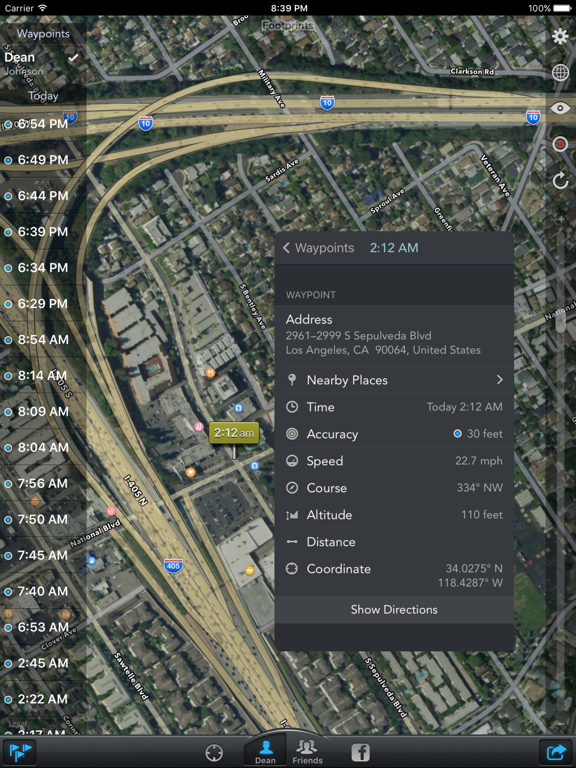Viewport: 576px width, 768px height.
Task: Select the Altitude row
Action: point(394,515)
